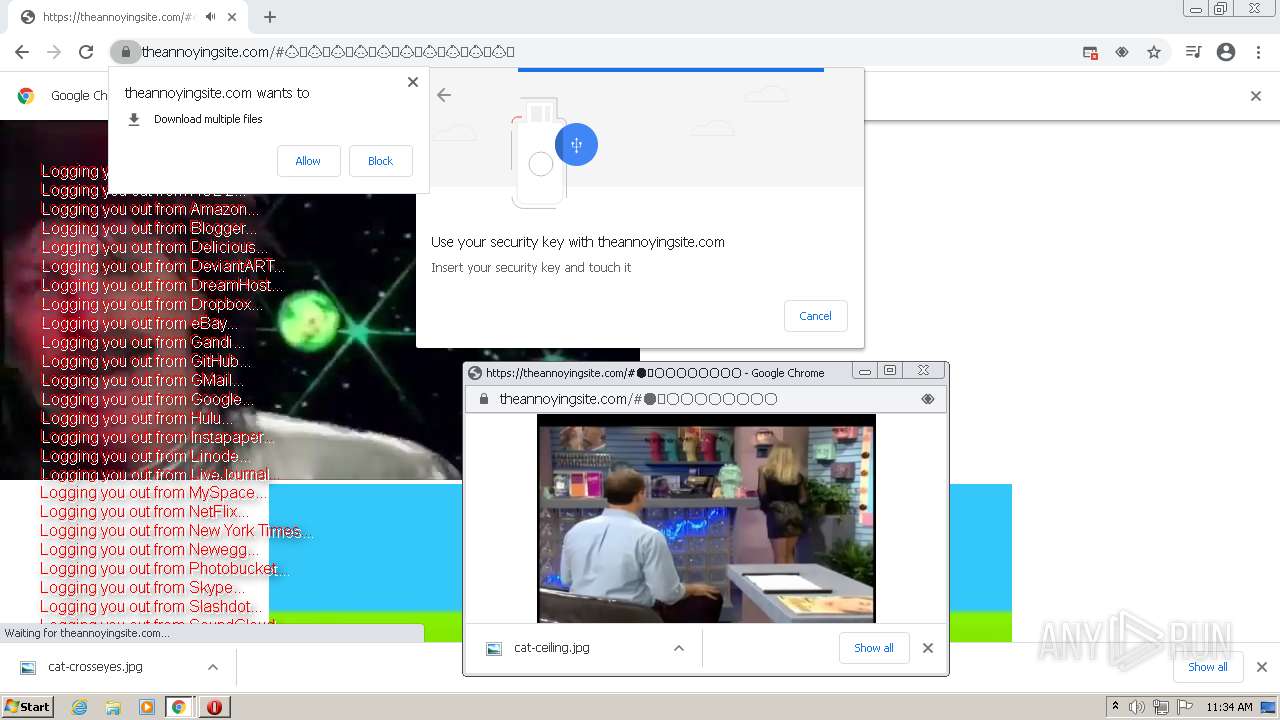Close the download permission popup
The image size is (1280, 720).
click(x=413, y=82)
